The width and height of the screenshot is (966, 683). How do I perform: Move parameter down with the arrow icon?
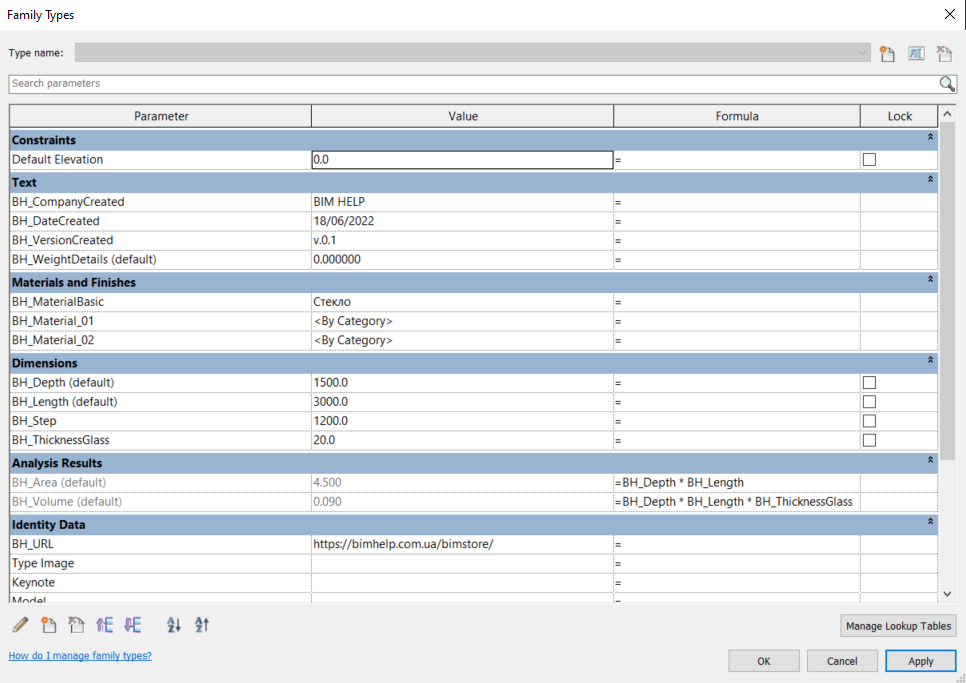click(x=132, y=625)
